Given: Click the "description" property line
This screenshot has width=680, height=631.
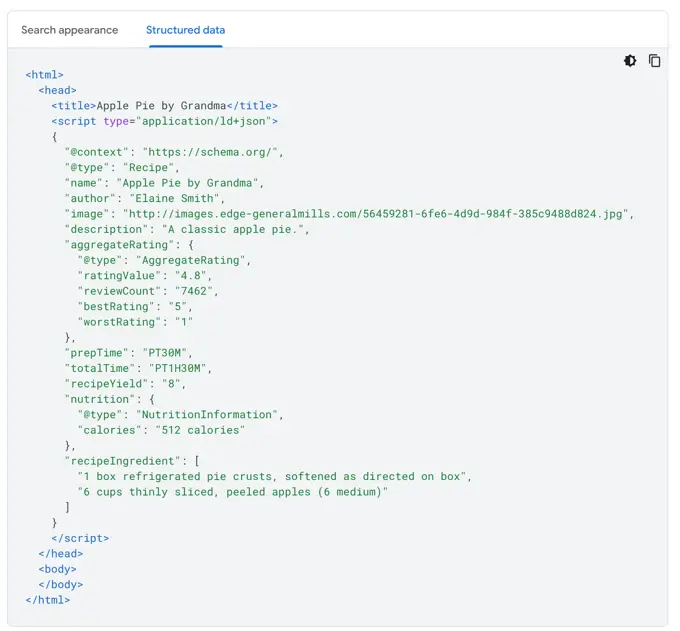Looking at the screenshot, I should click(187, 229).
